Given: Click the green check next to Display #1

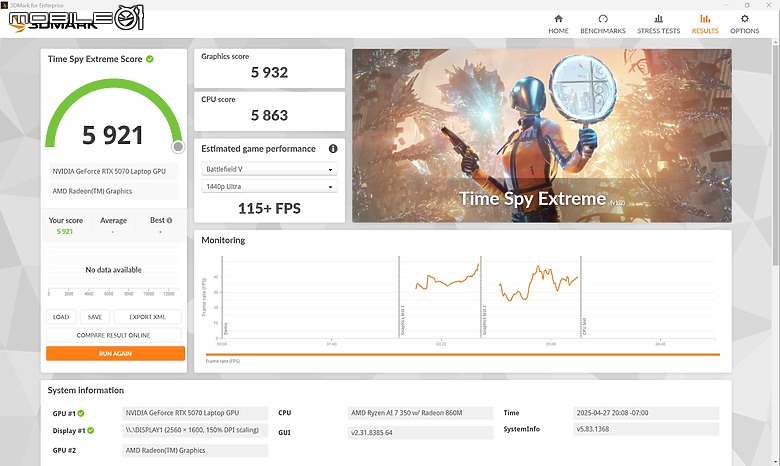Looking at the screenshot, I should click(91, 431).
